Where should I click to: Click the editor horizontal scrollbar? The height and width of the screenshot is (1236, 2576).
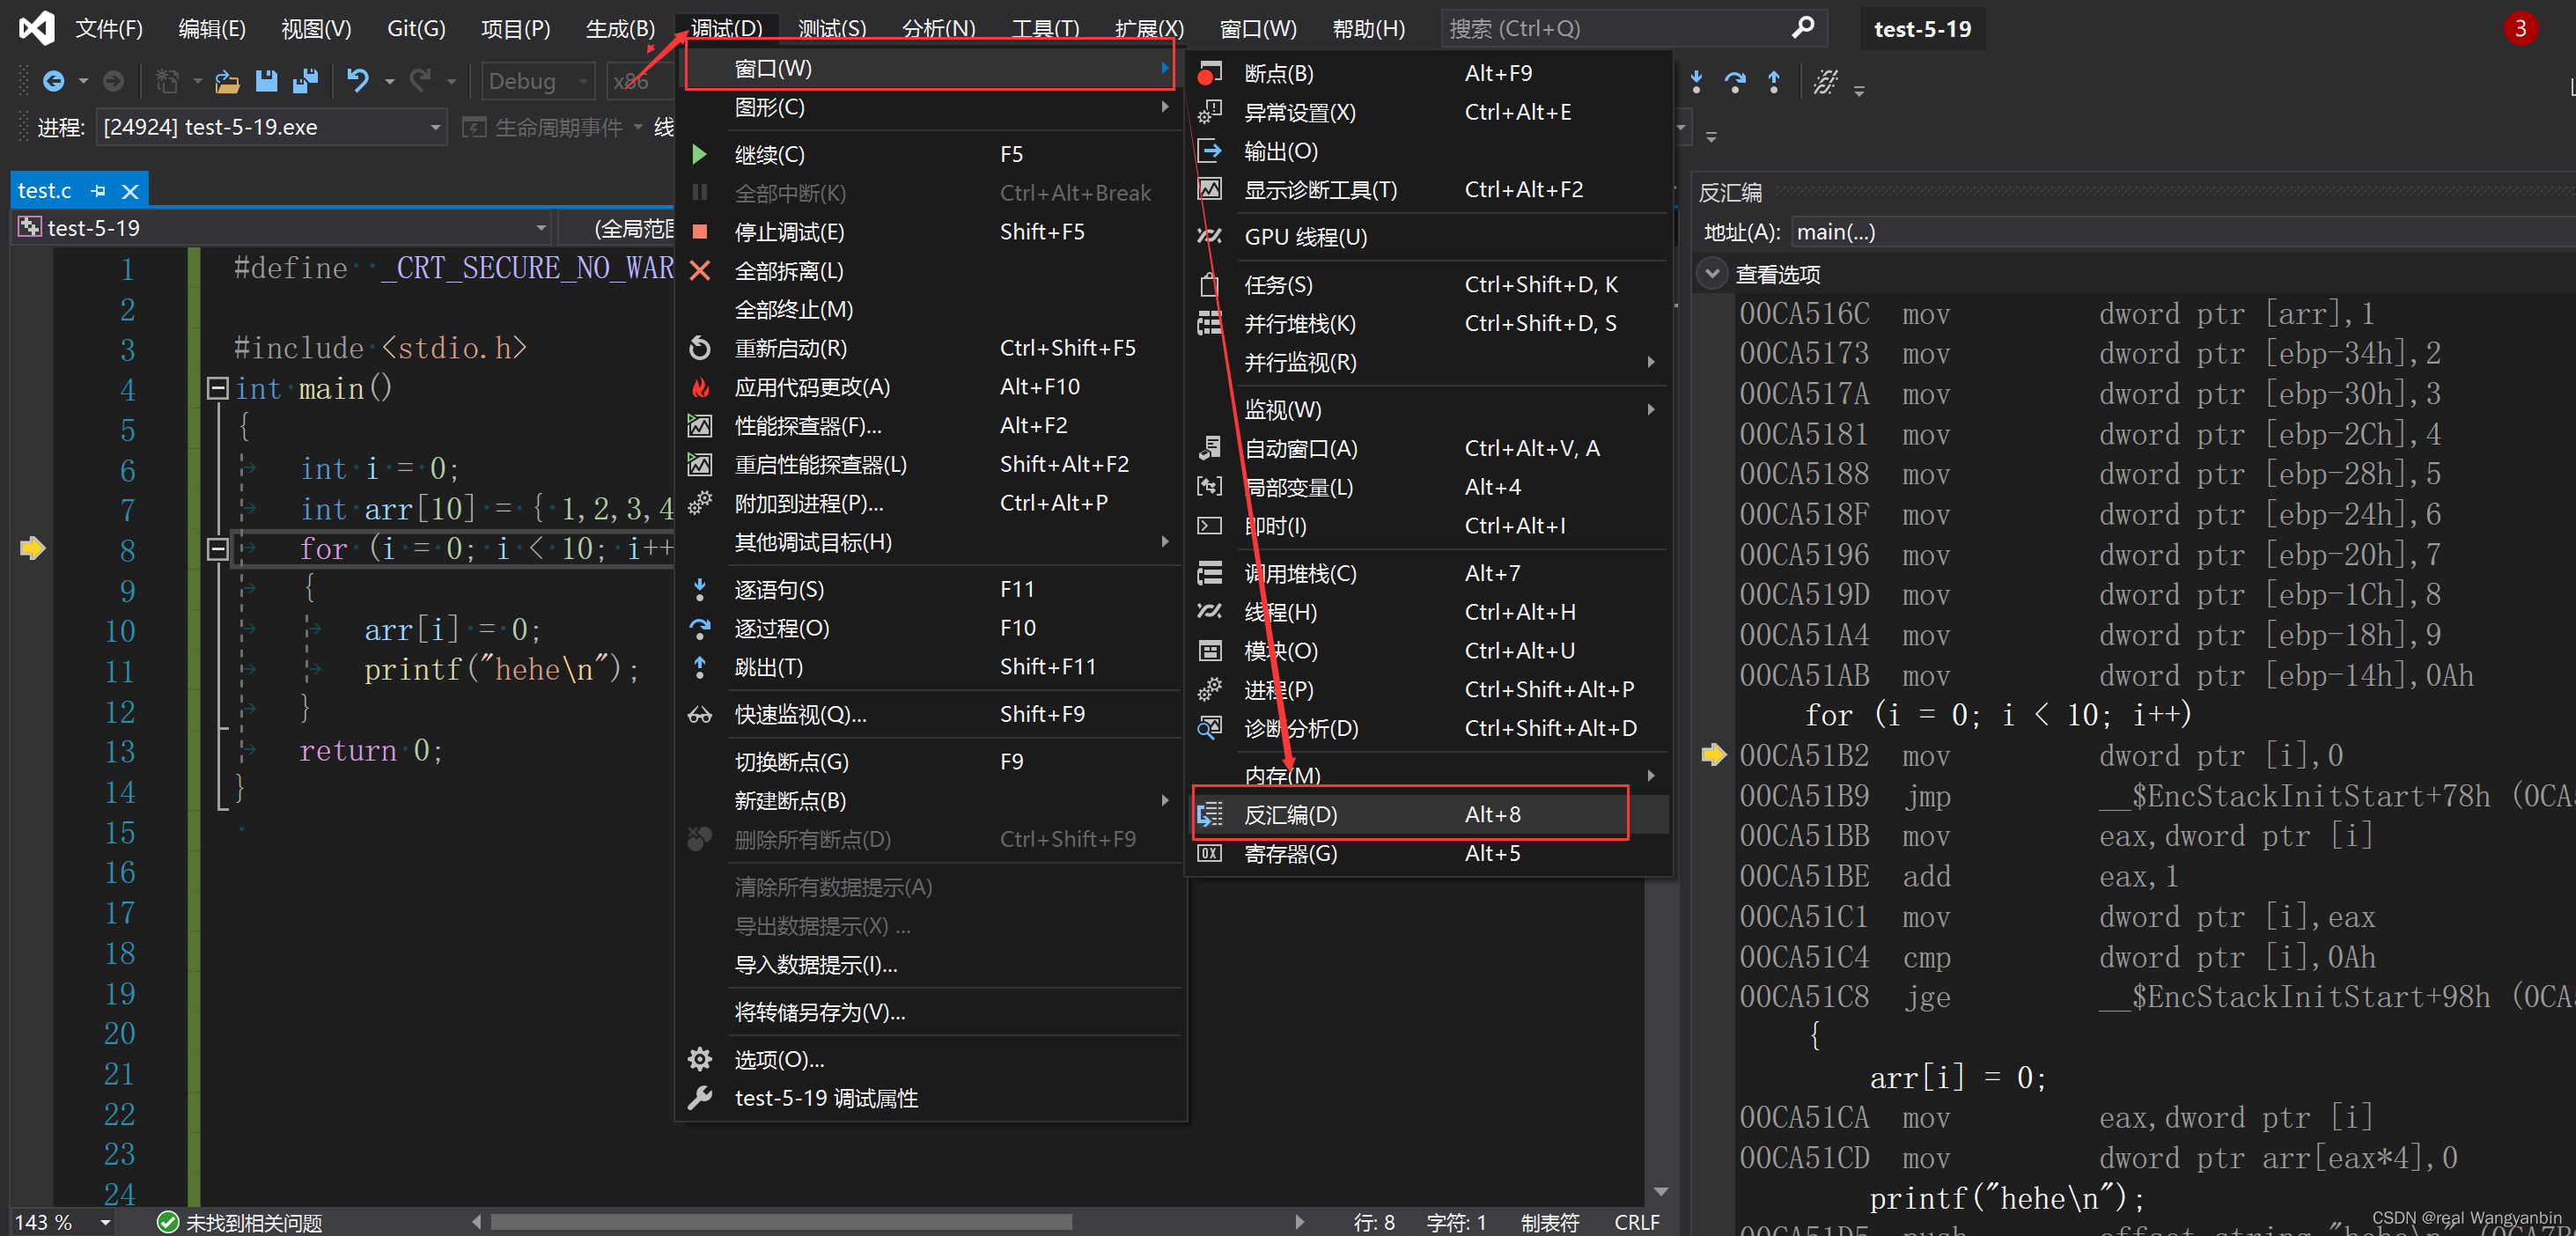click(x=780, y=1222)
